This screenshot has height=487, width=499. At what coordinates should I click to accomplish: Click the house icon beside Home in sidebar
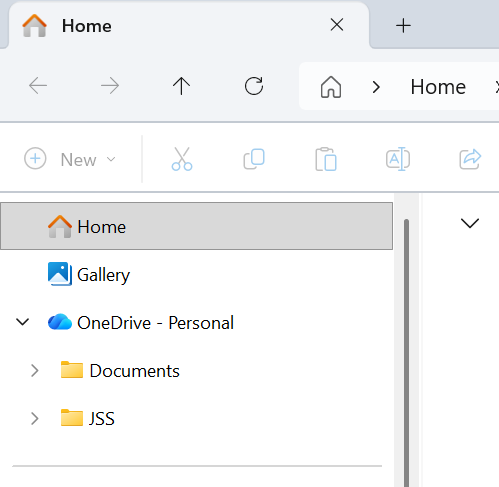click(x=60, y=226)
